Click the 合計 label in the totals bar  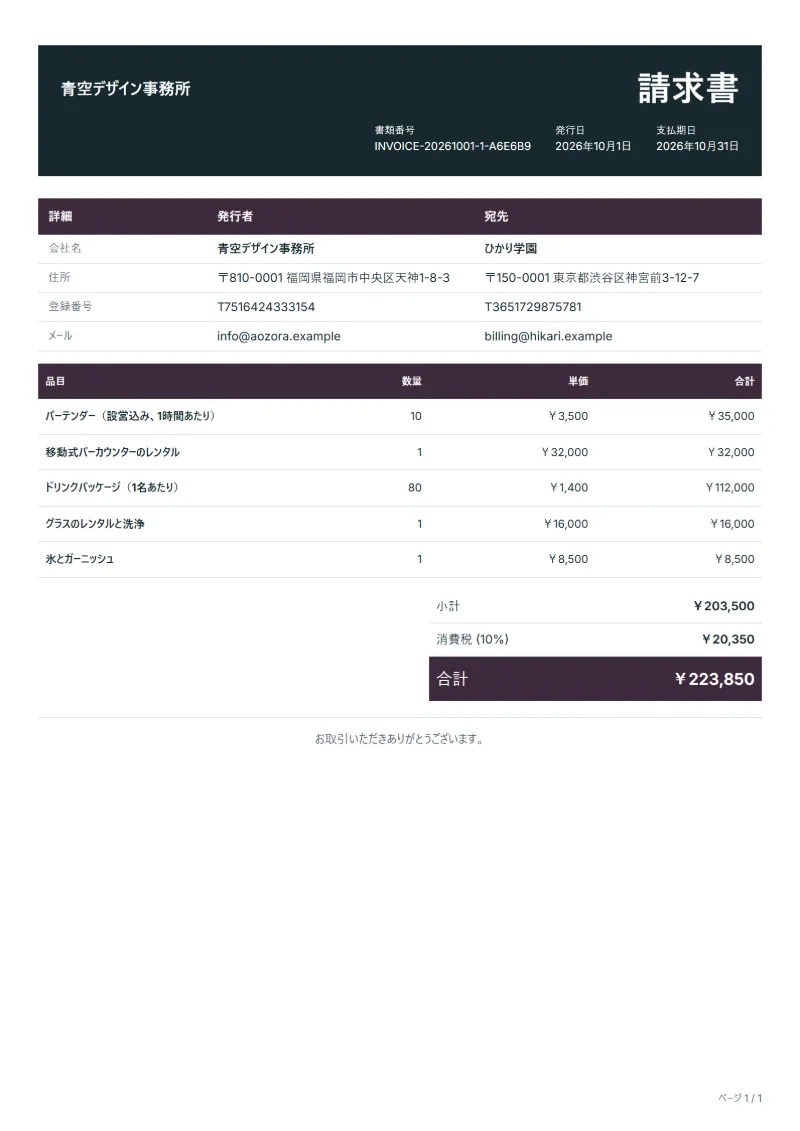[452, 679]
